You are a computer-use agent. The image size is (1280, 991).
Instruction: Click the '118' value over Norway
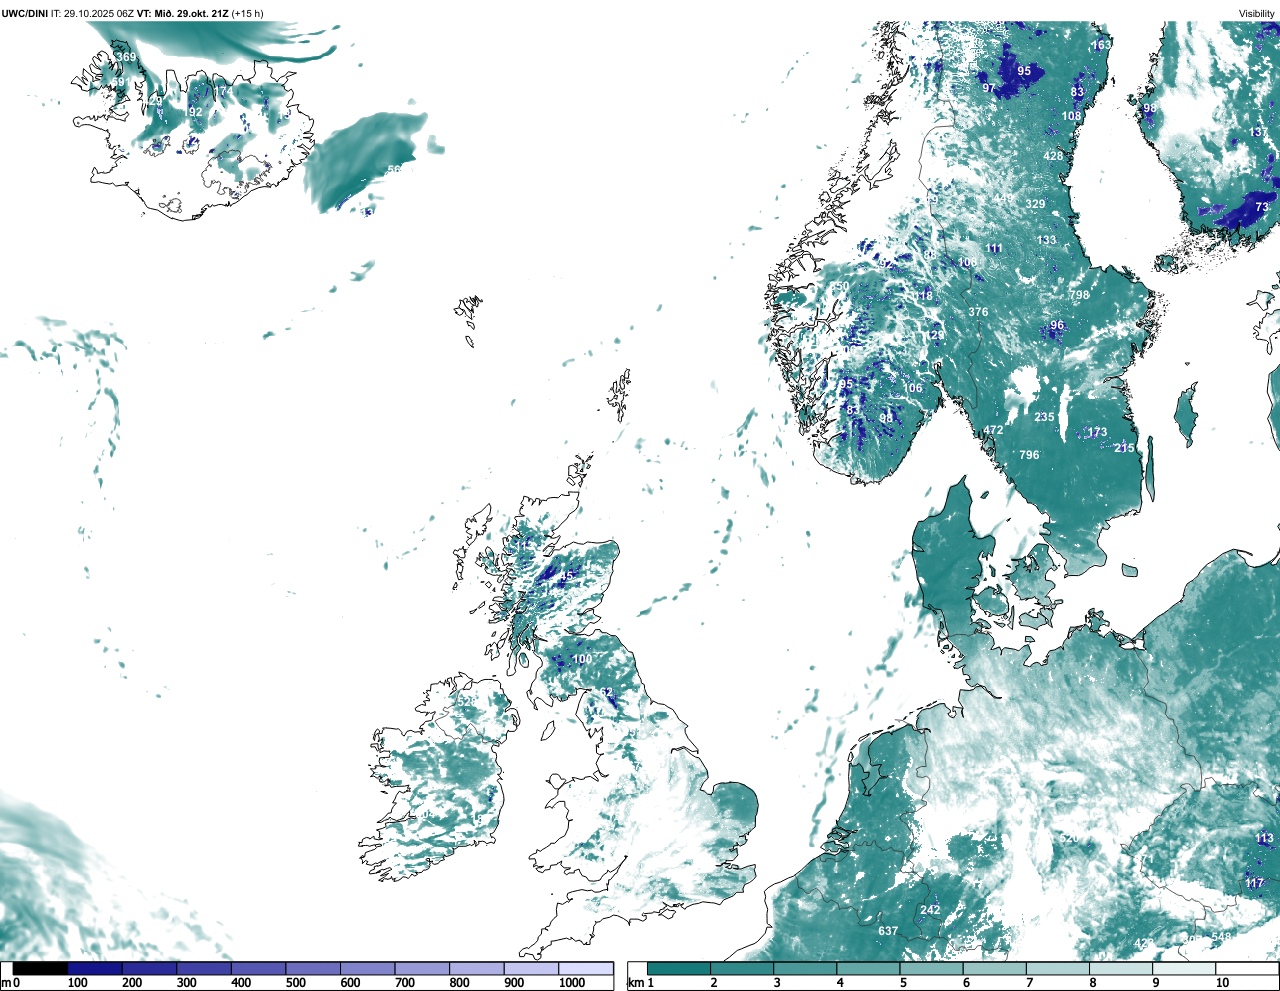coord(923,295)
